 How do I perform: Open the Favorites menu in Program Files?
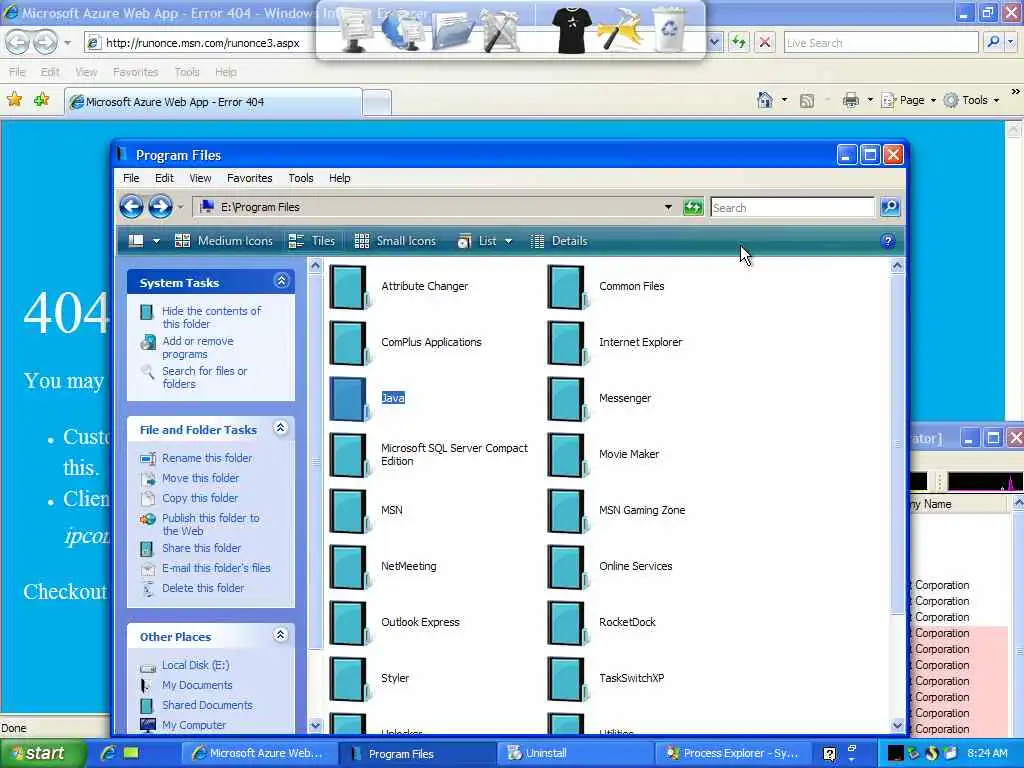(x=249, y=178)
